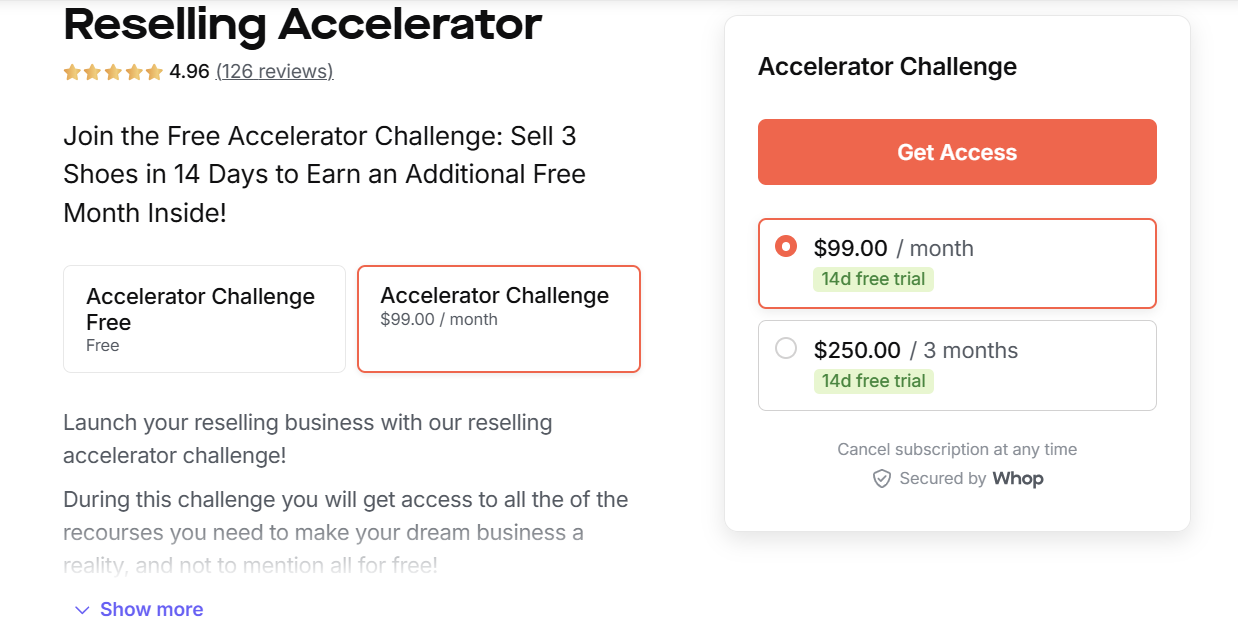The height and width of the screenshot is (621, 1238).
Task: Click the Reselling Accelerator page heading
Action: click(302, 24)
